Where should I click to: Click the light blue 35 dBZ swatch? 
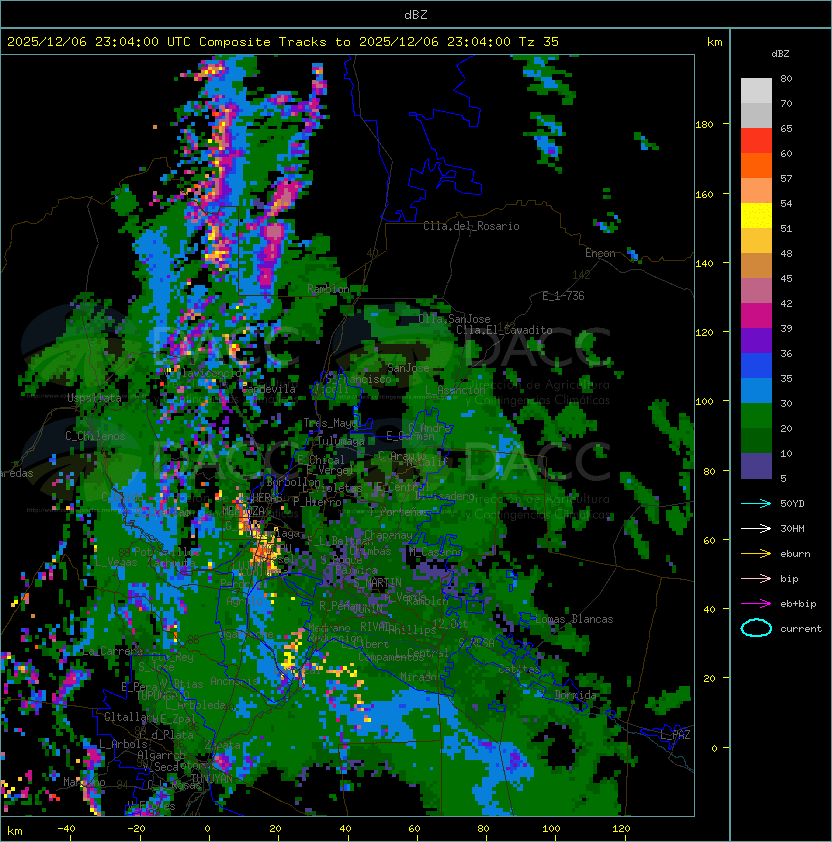click(x=756, y=390)
